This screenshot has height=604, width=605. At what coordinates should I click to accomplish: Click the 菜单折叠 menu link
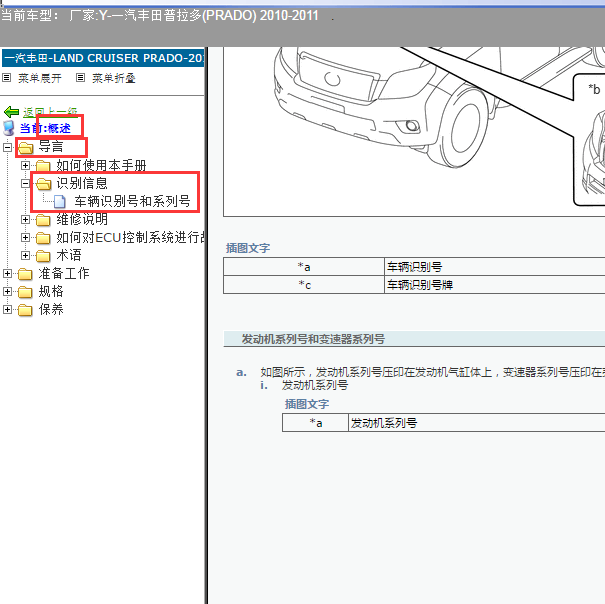[113, 78]
